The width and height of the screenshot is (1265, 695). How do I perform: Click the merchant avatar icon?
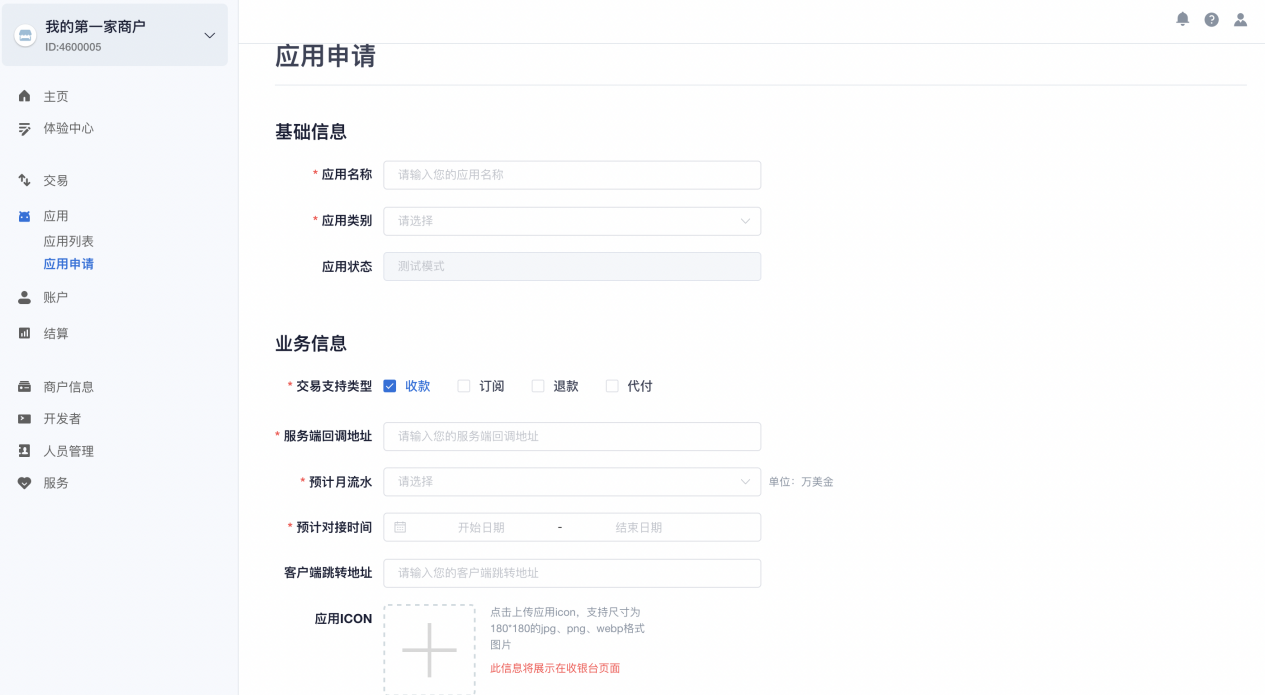25,35
